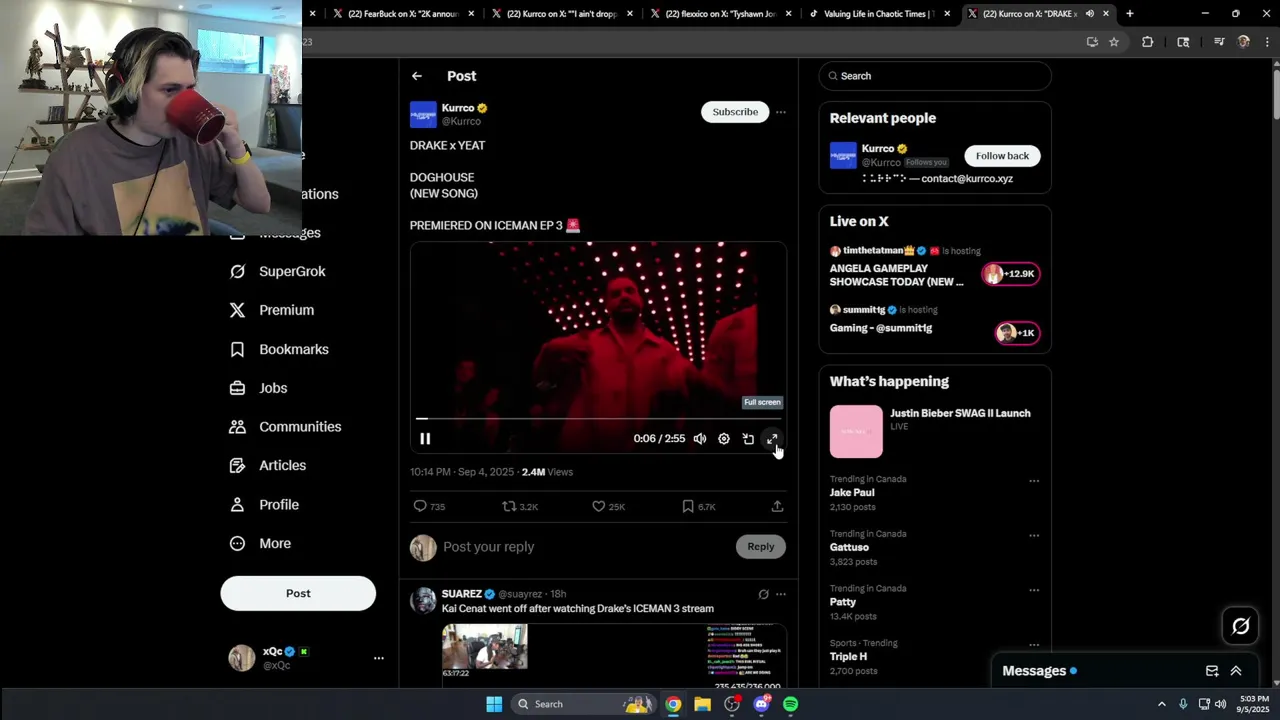The image size is (1280, 720).
Task: Open File Explorer from taskbar
Action: (703, 704)
